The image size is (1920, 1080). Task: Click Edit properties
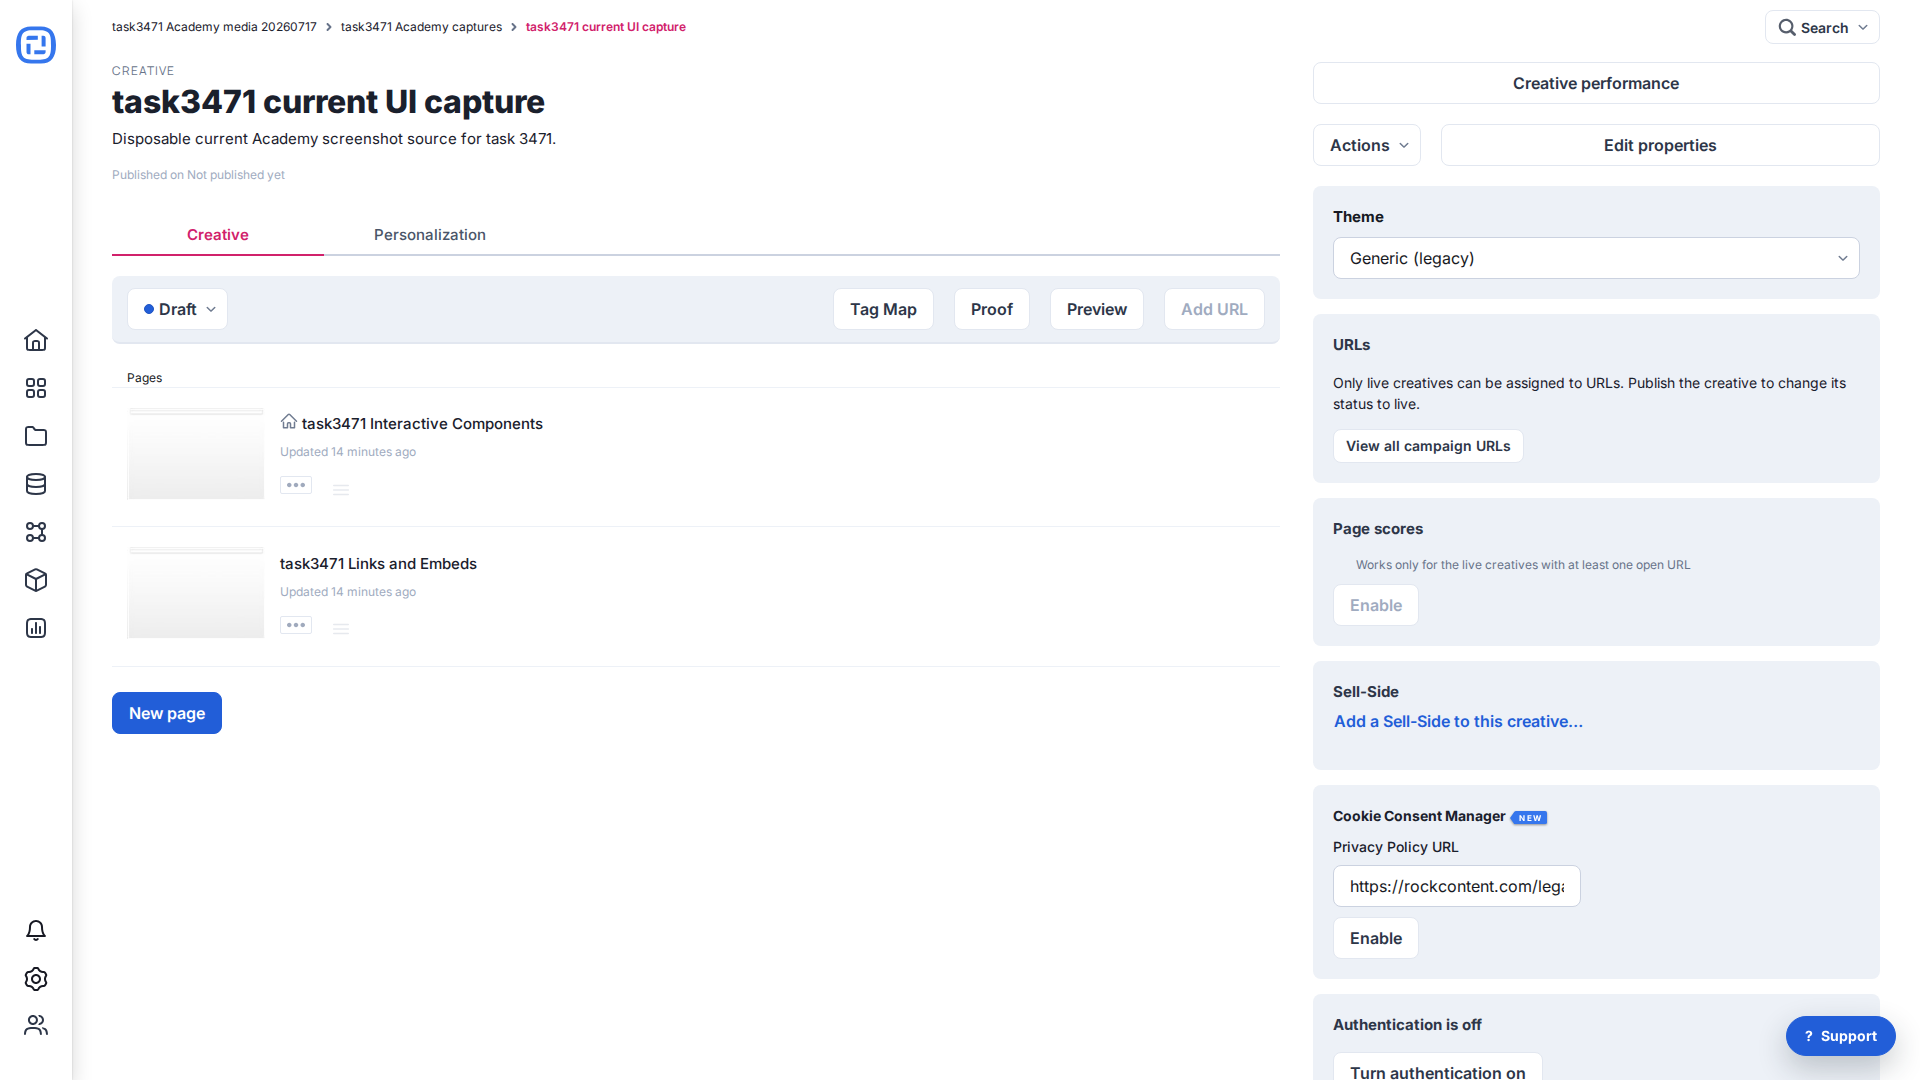pos(1660,146)
